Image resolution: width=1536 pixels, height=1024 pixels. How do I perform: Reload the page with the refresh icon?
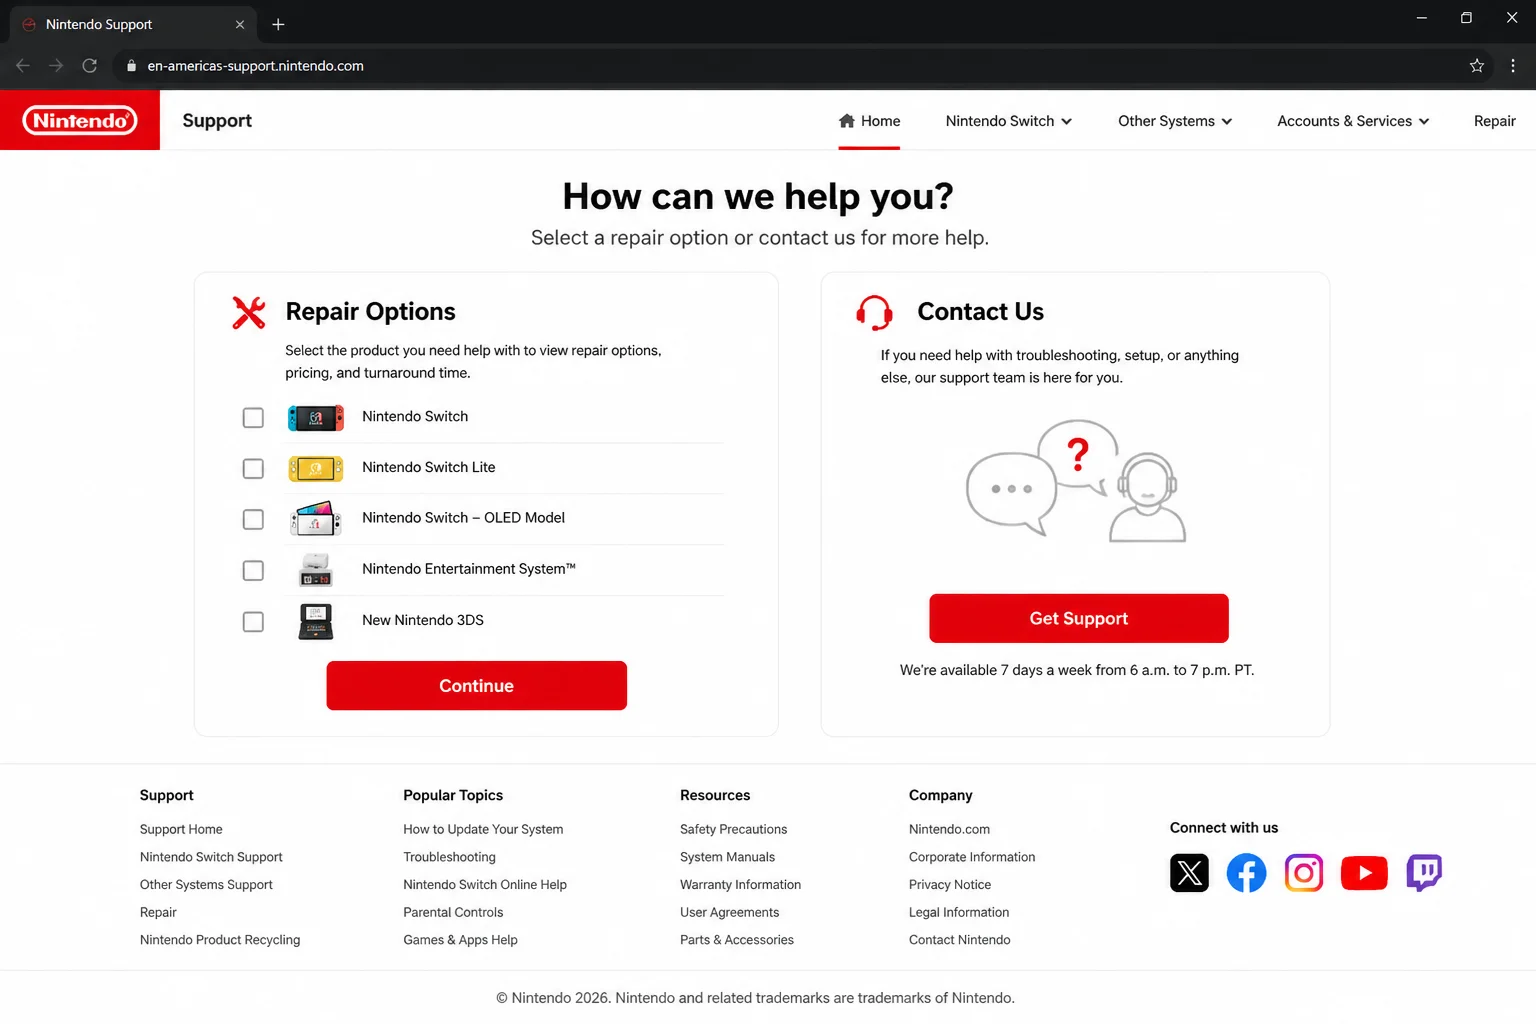[x=90, y=66]
